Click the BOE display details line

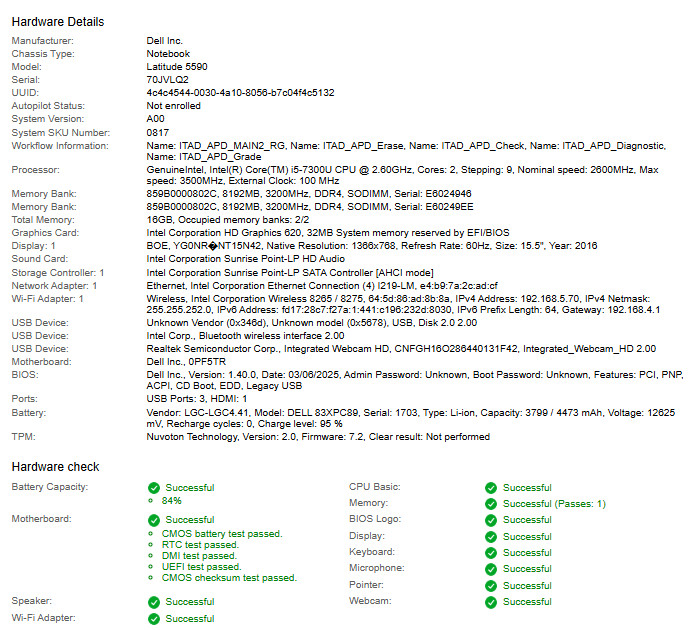click(372, 246)
